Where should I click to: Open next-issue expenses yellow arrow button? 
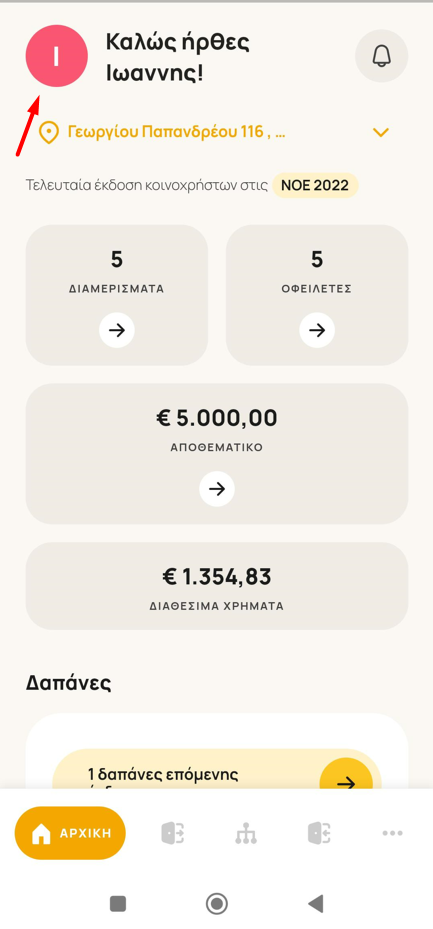pos(346,775)
